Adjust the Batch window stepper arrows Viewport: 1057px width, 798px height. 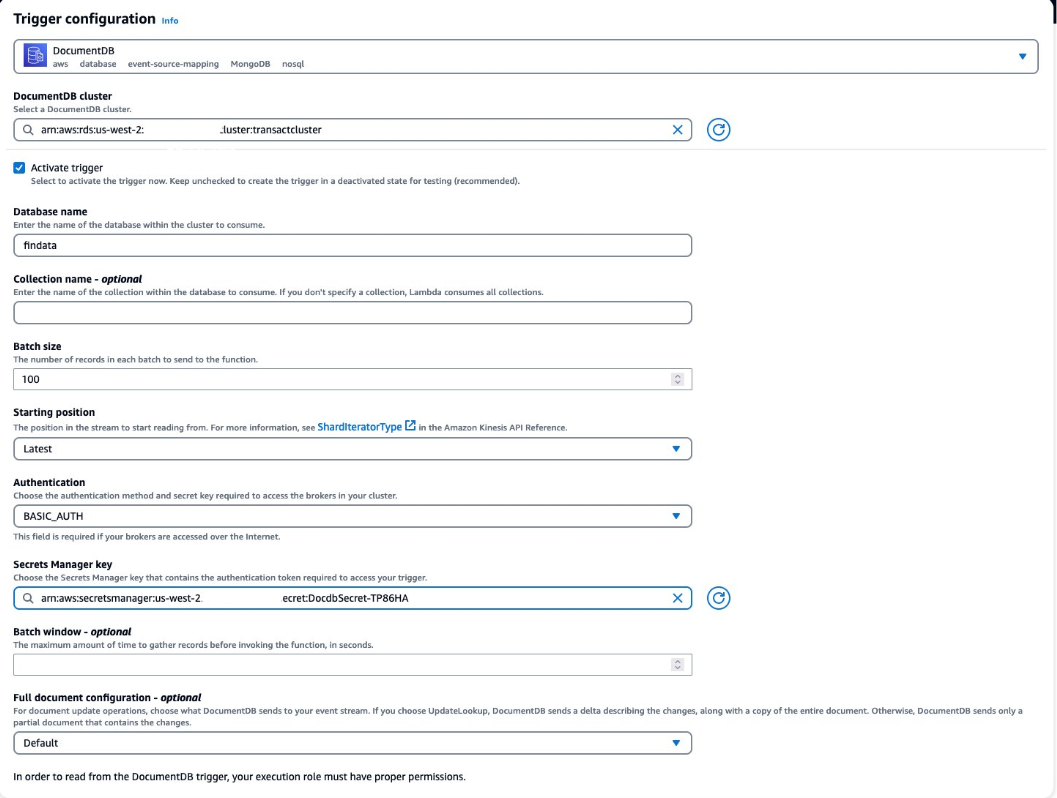677,665
